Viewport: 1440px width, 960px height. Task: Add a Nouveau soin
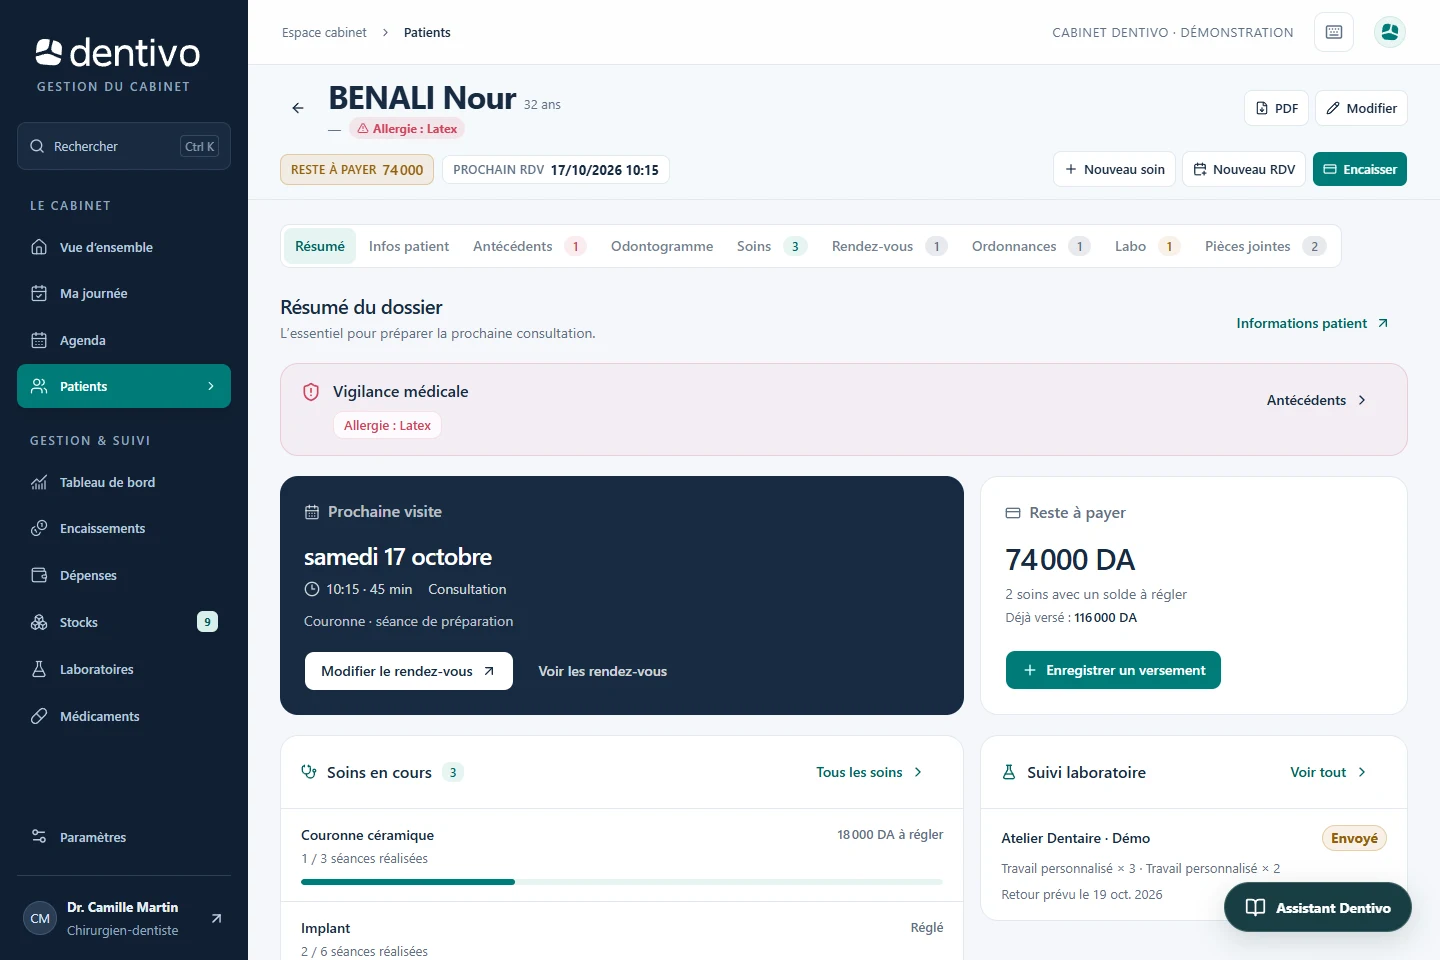coord(1115,169)
